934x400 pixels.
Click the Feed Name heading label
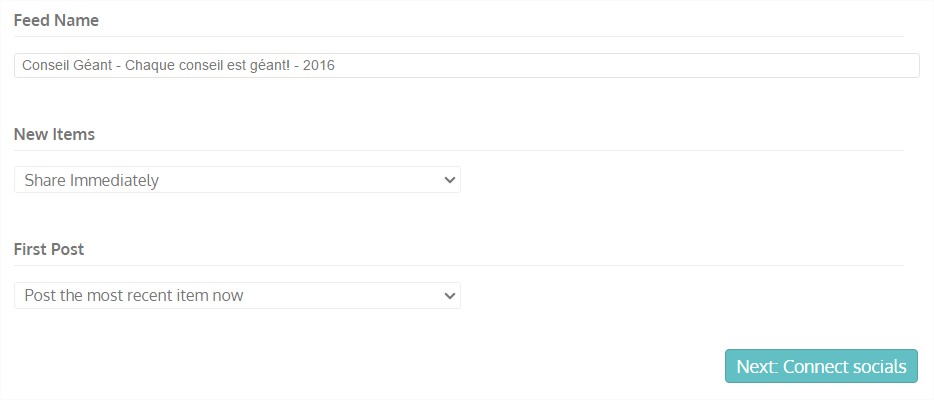click(56, 20)
